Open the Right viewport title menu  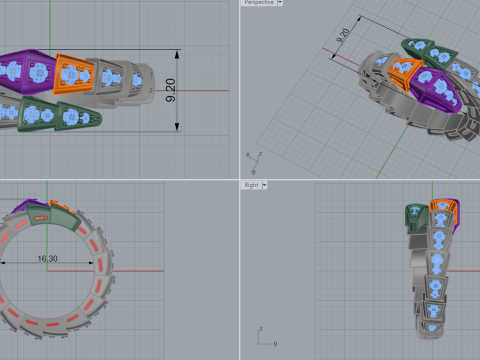point(251,185)
